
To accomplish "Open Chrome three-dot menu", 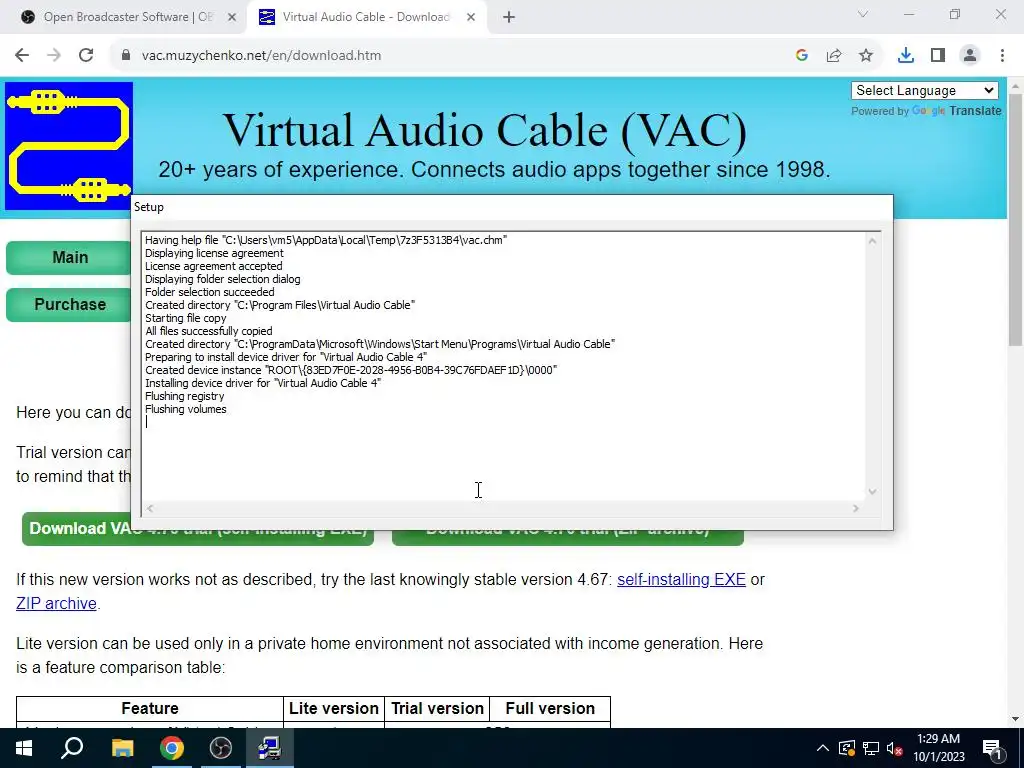I will 1002,56.
